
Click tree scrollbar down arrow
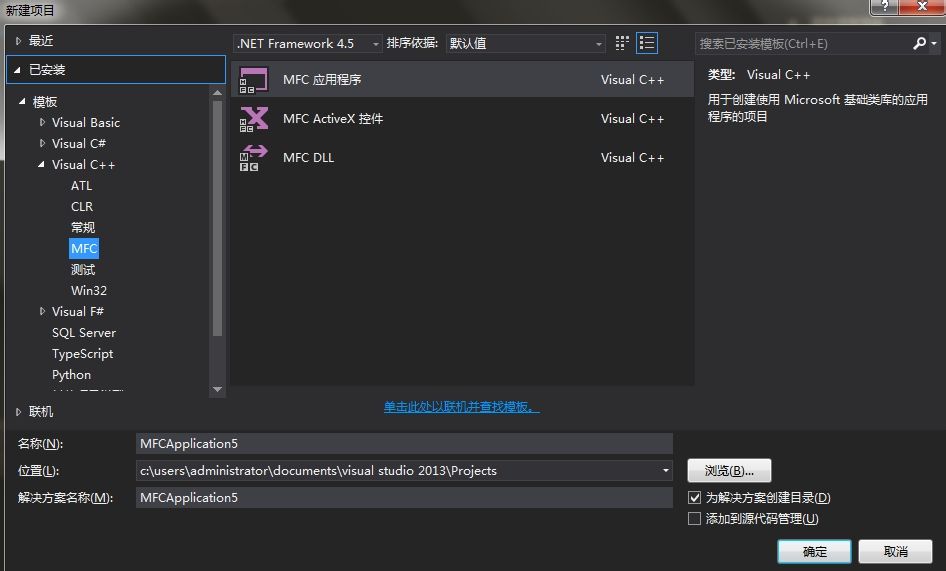coord(218,390)
